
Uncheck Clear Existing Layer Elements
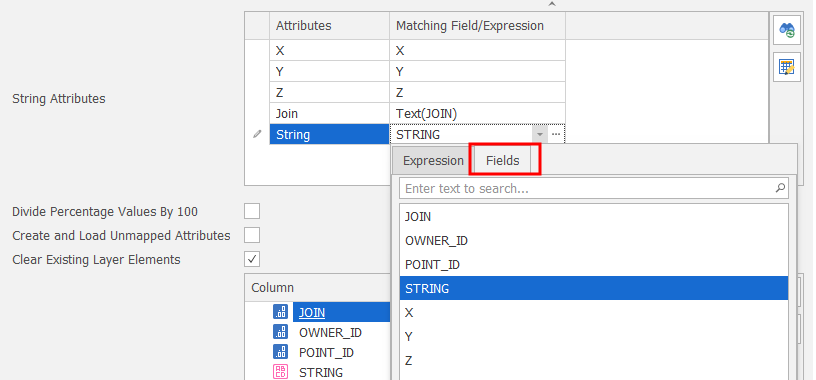point(252,259)
